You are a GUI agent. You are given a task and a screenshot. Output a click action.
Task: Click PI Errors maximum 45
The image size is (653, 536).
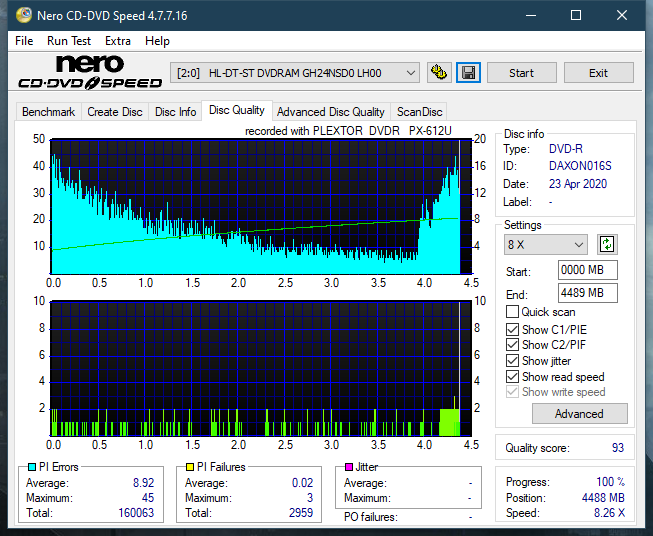pyautogui.click(x=148, y=498)
